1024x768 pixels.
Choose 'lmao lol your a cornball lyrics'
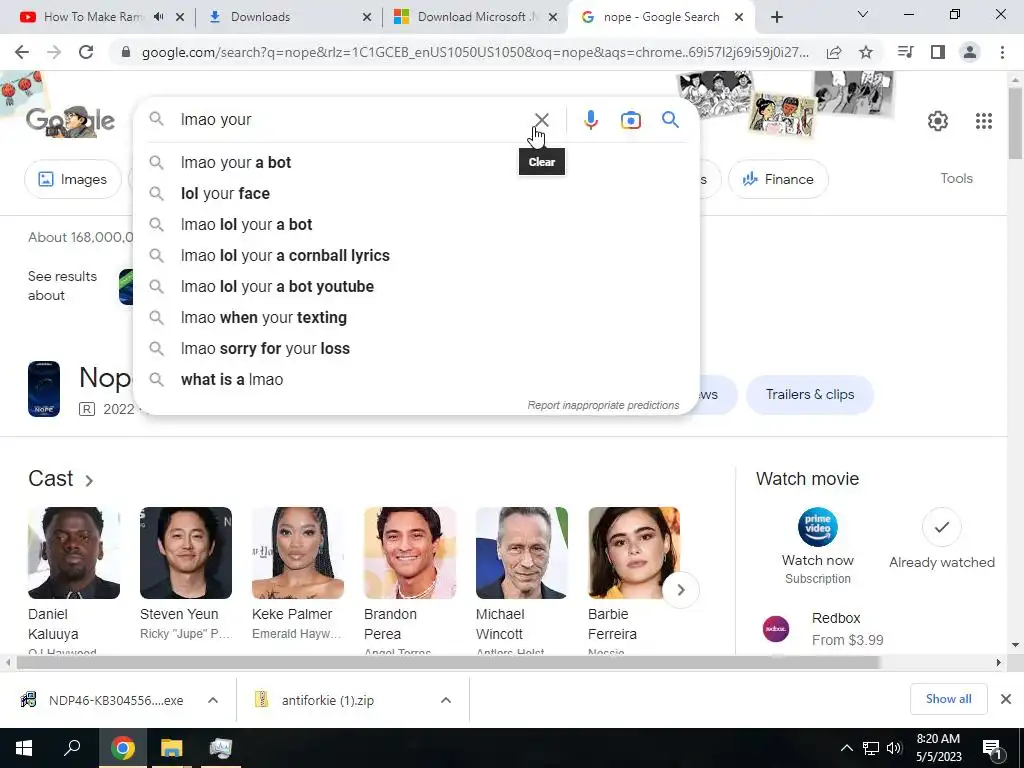415,255
